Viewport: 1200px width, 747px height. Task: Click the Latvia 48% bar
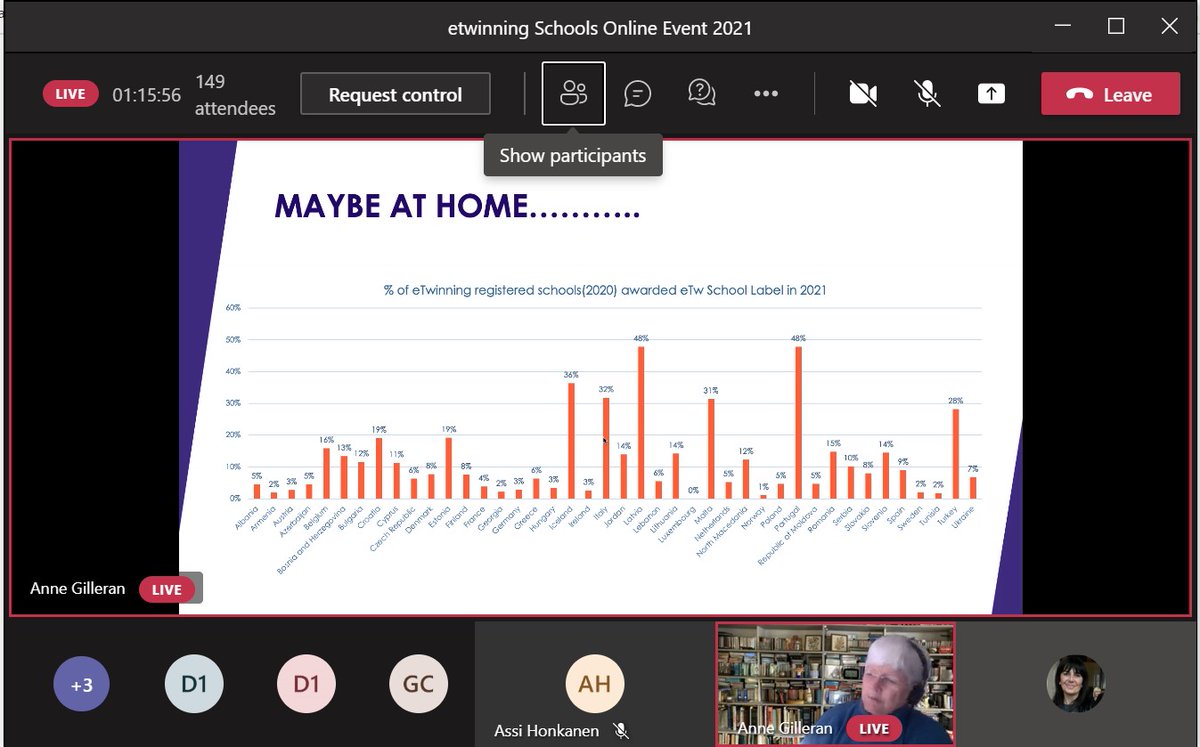640,422
